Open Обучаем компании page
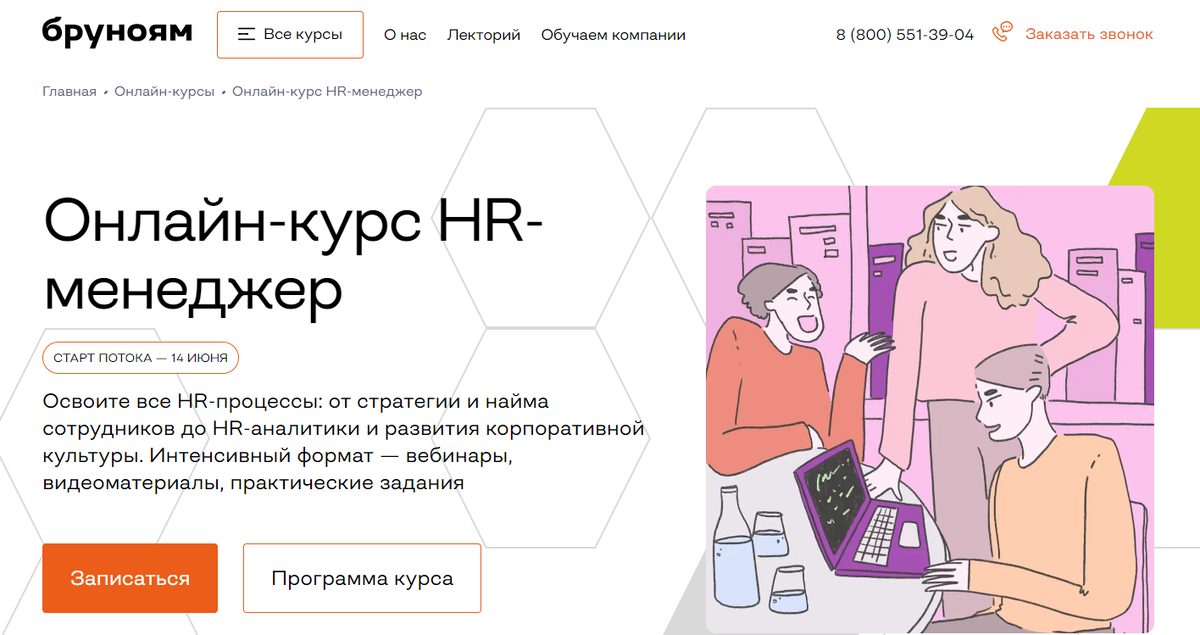The height and width of the screenshot is (635, 1200). 613,34
